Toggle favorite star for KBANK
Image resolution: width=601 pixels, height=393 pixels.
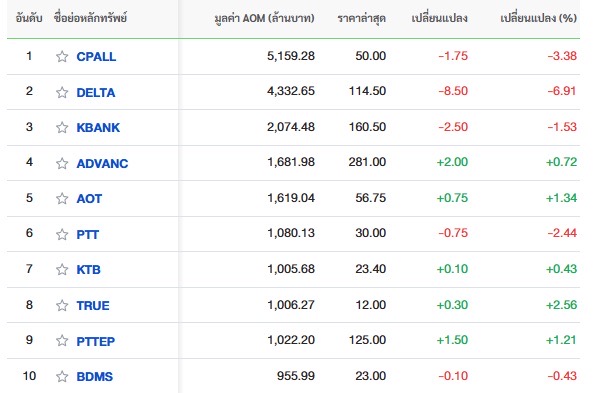tap(62, 127)
